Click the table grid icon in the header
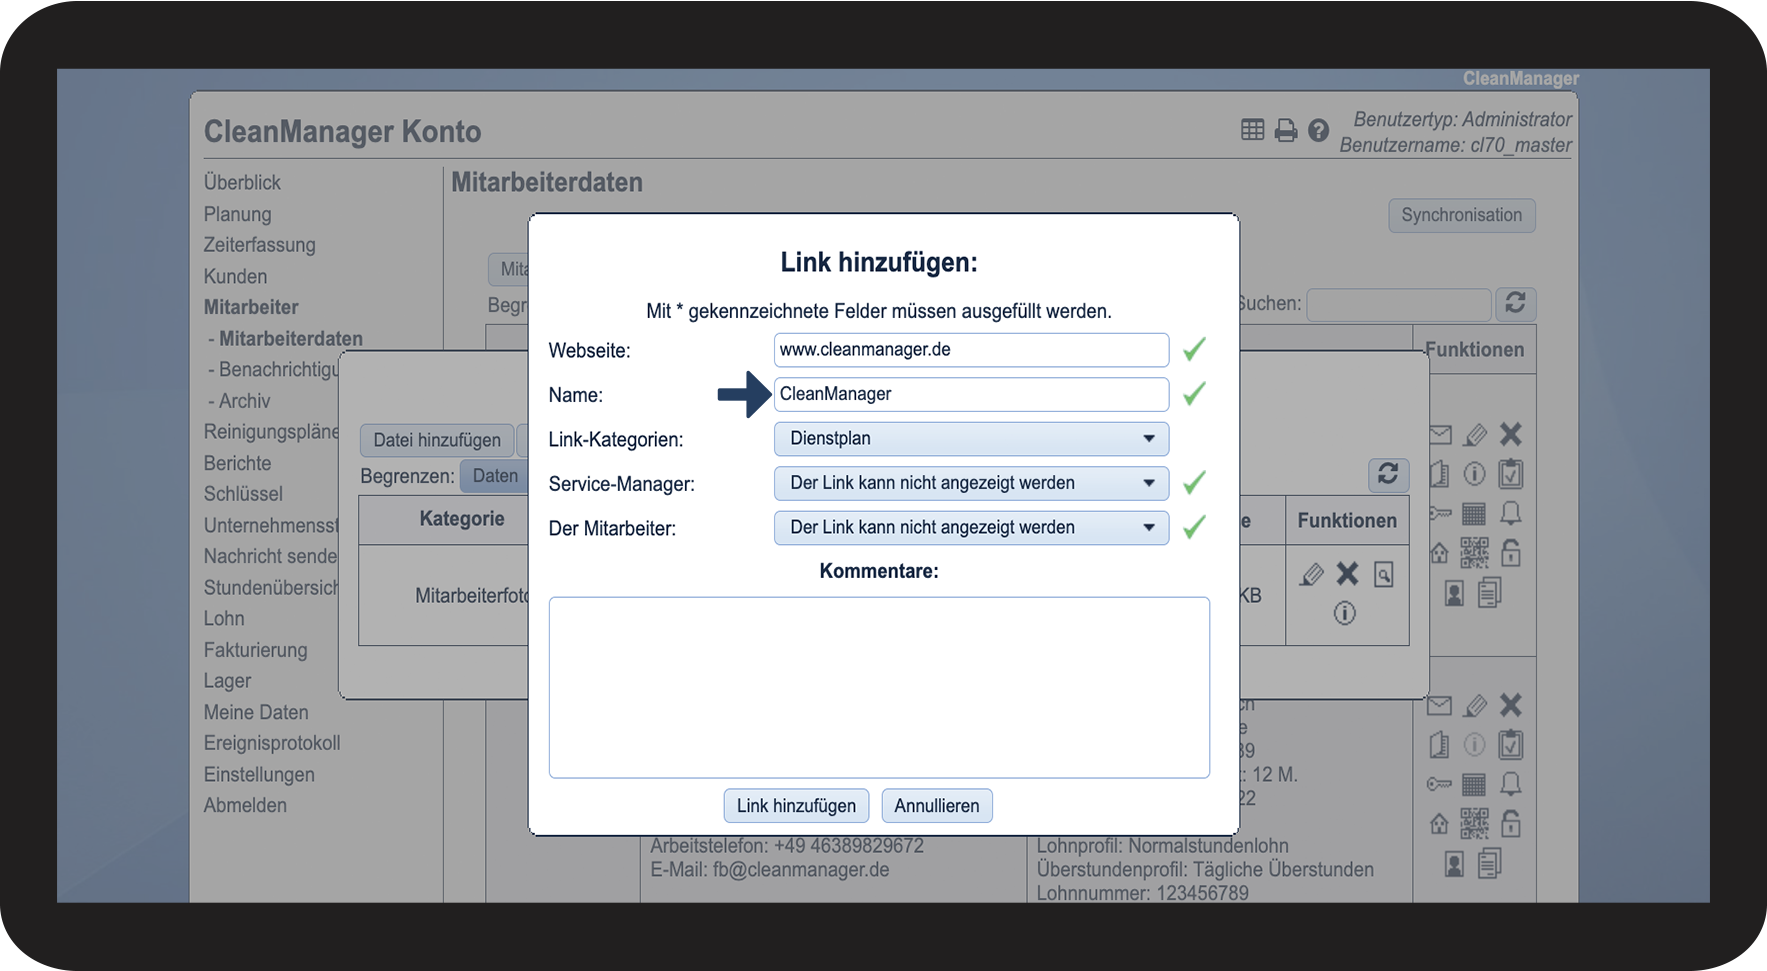Viewport: 1767px width, 971px height. point(1252,130)
